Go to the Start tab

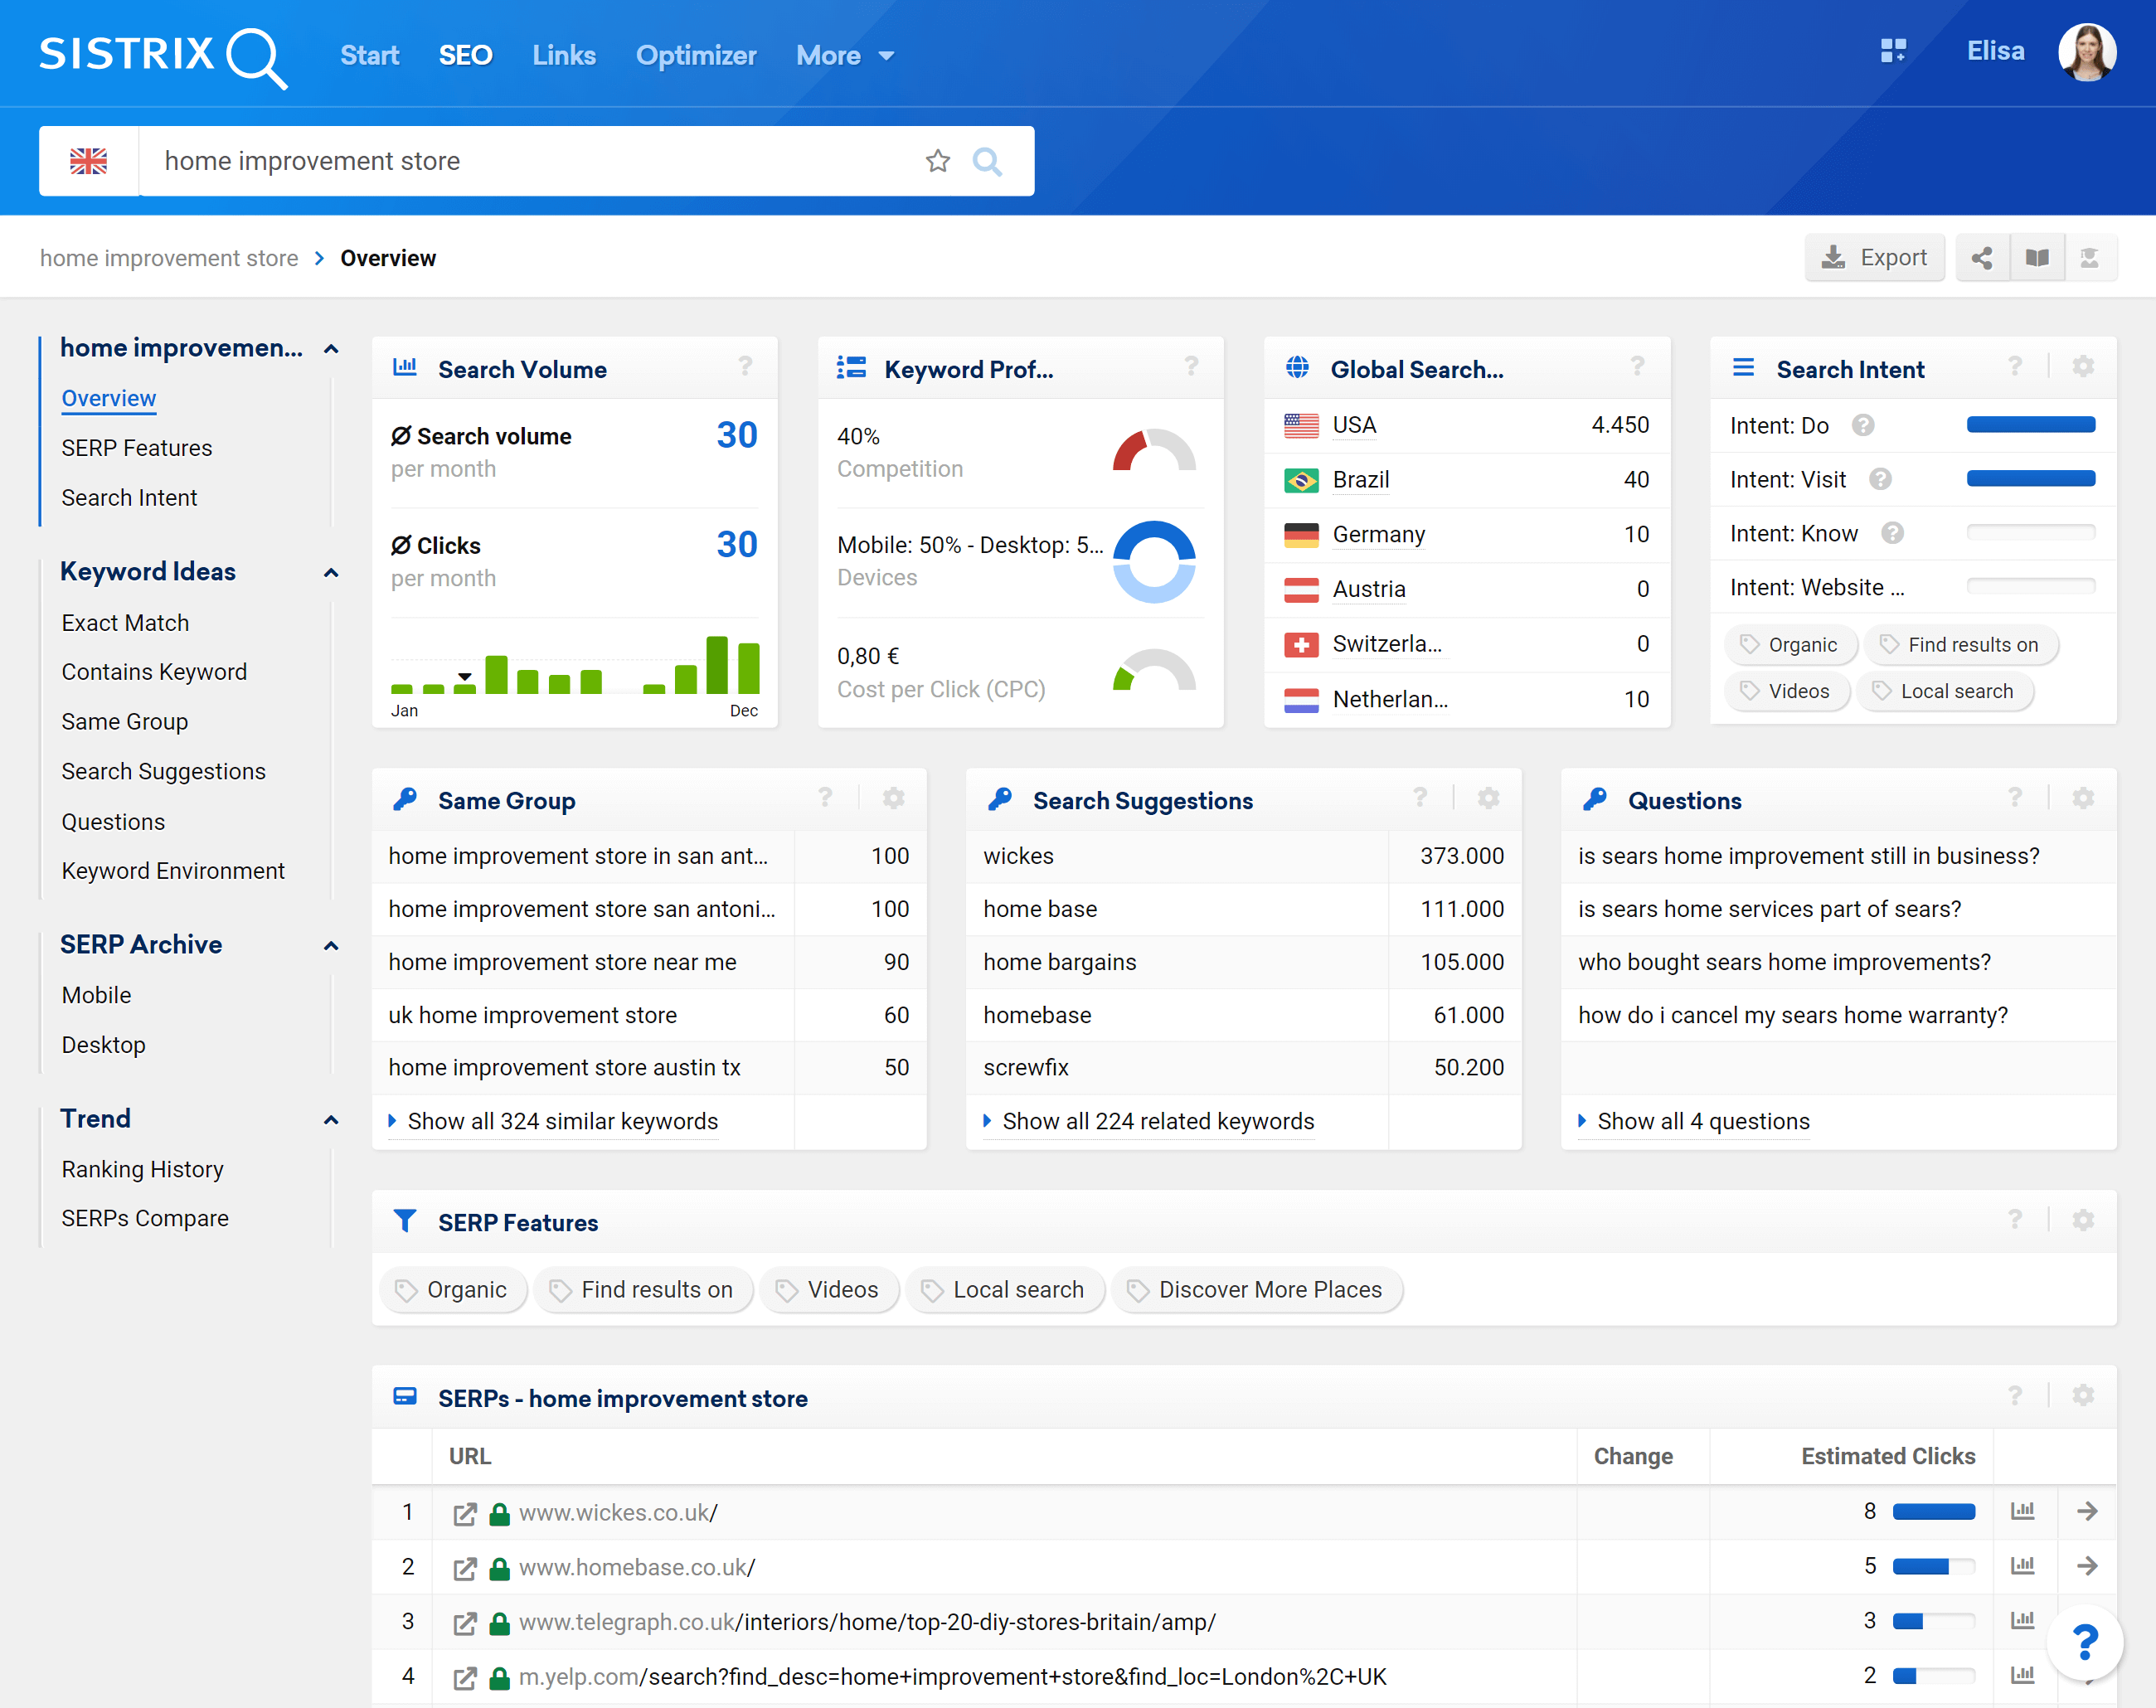tap(369, 55)
